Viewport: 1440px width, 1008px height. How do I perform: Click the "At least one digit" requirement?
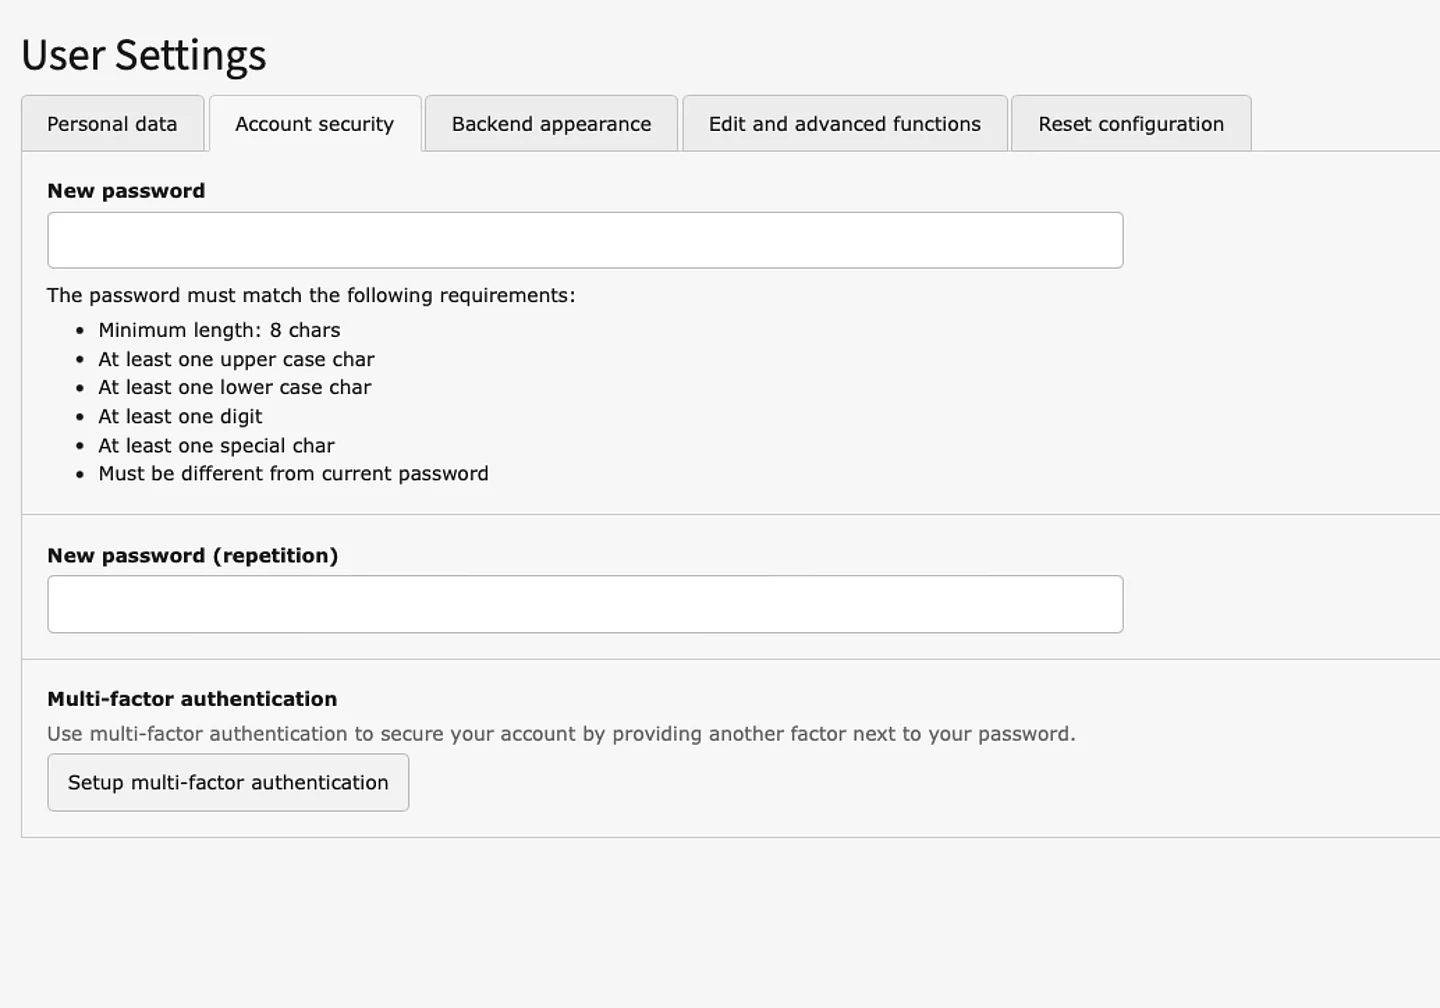[180, 416]
